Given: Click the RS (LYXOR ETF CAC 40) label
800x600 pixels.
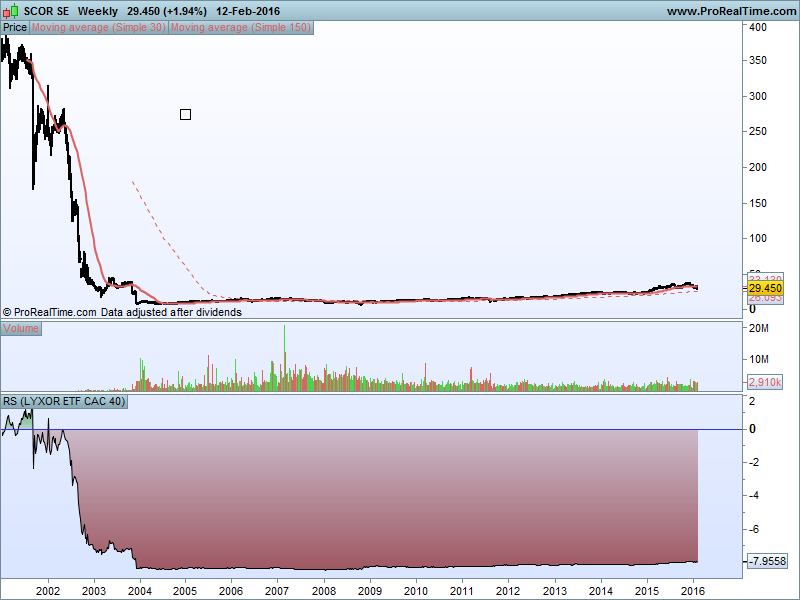Looking at the screenshot, I should pyautogui.click(x=64, y=402).
